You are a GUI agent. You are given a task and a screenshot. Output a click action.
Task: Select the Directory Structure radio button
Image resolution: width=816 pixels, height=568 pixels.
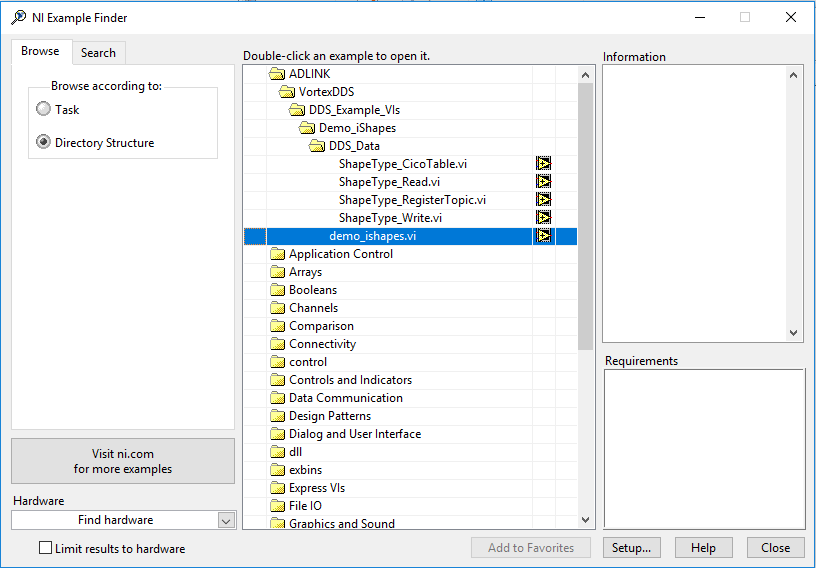point(43,142)
